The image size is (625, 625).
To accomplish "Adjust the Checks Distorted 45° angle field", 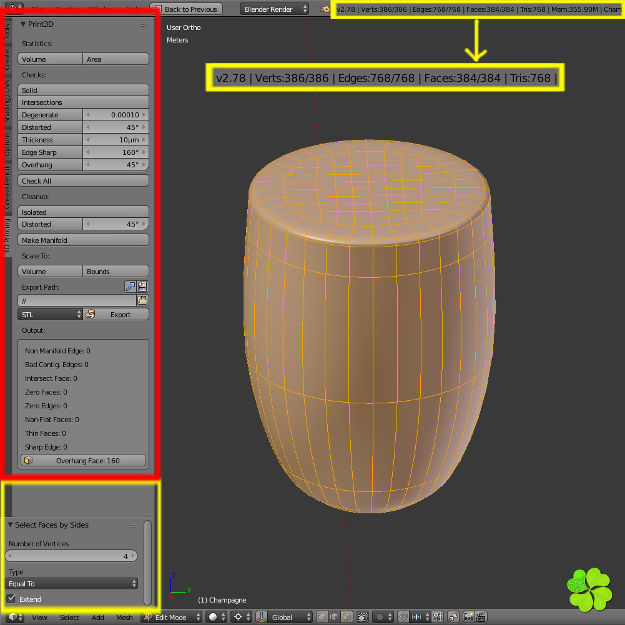I will [x=116, y=127].
